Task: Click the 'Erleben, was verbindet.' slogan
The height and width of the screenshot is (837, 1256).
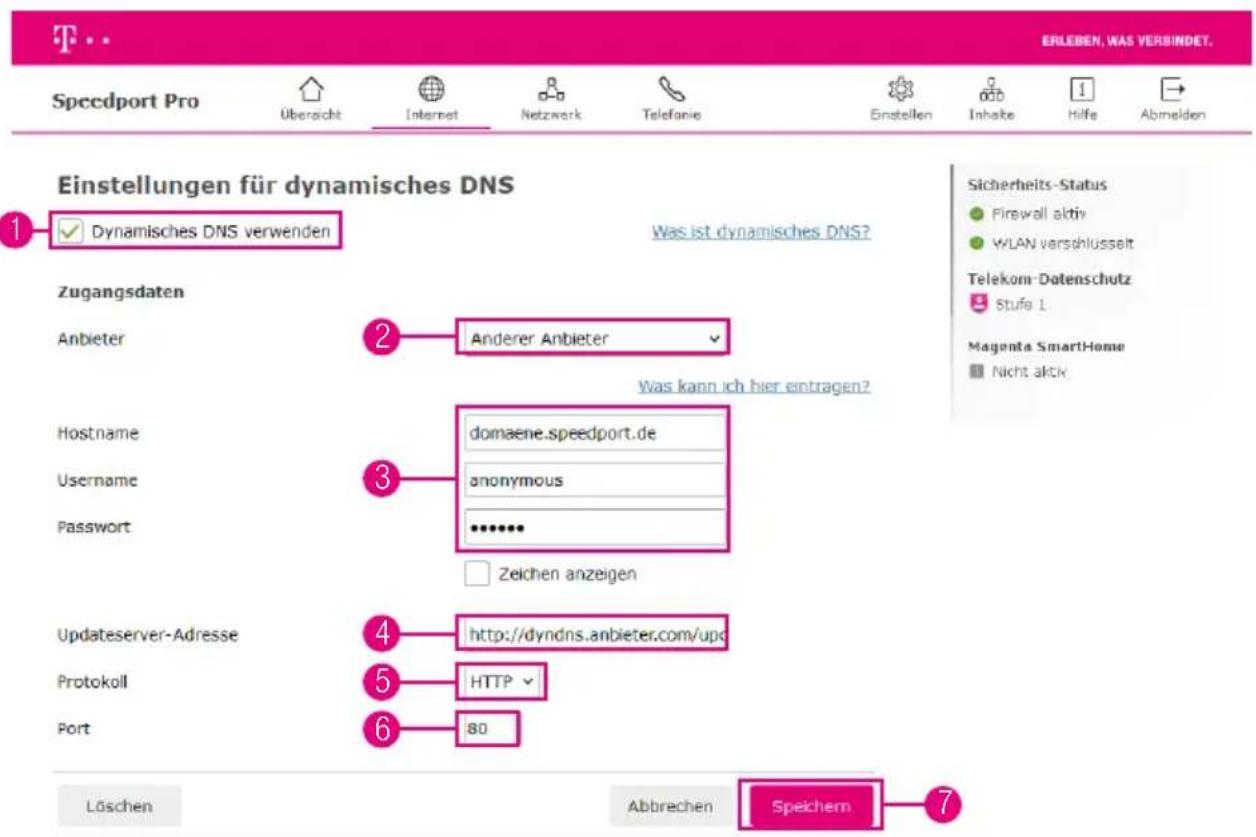Action: tap(1128, 42)
